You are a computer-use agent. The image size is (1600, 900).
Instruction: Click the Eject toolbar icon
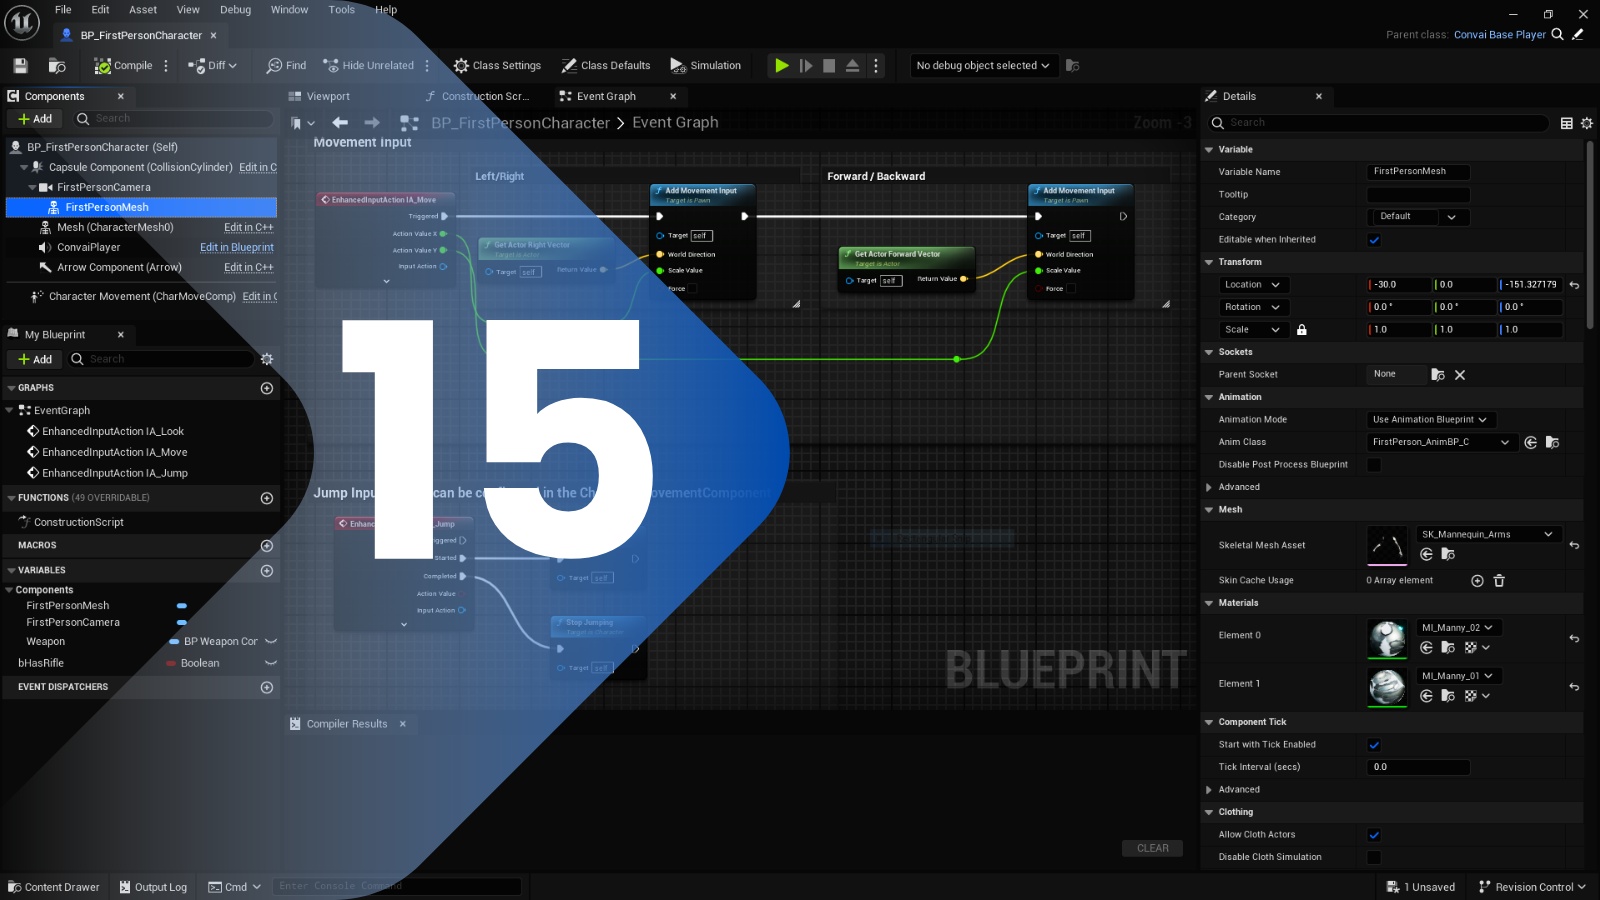pyautogui.click(x=853, y=66)
